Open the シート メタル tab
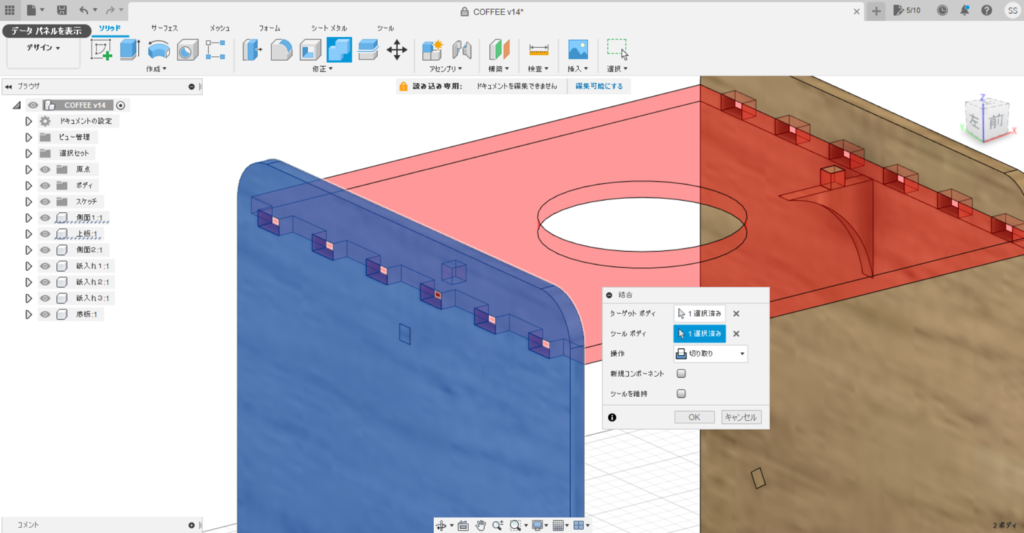This screenshot has height=533, width=1024. (x=330, y=28)
